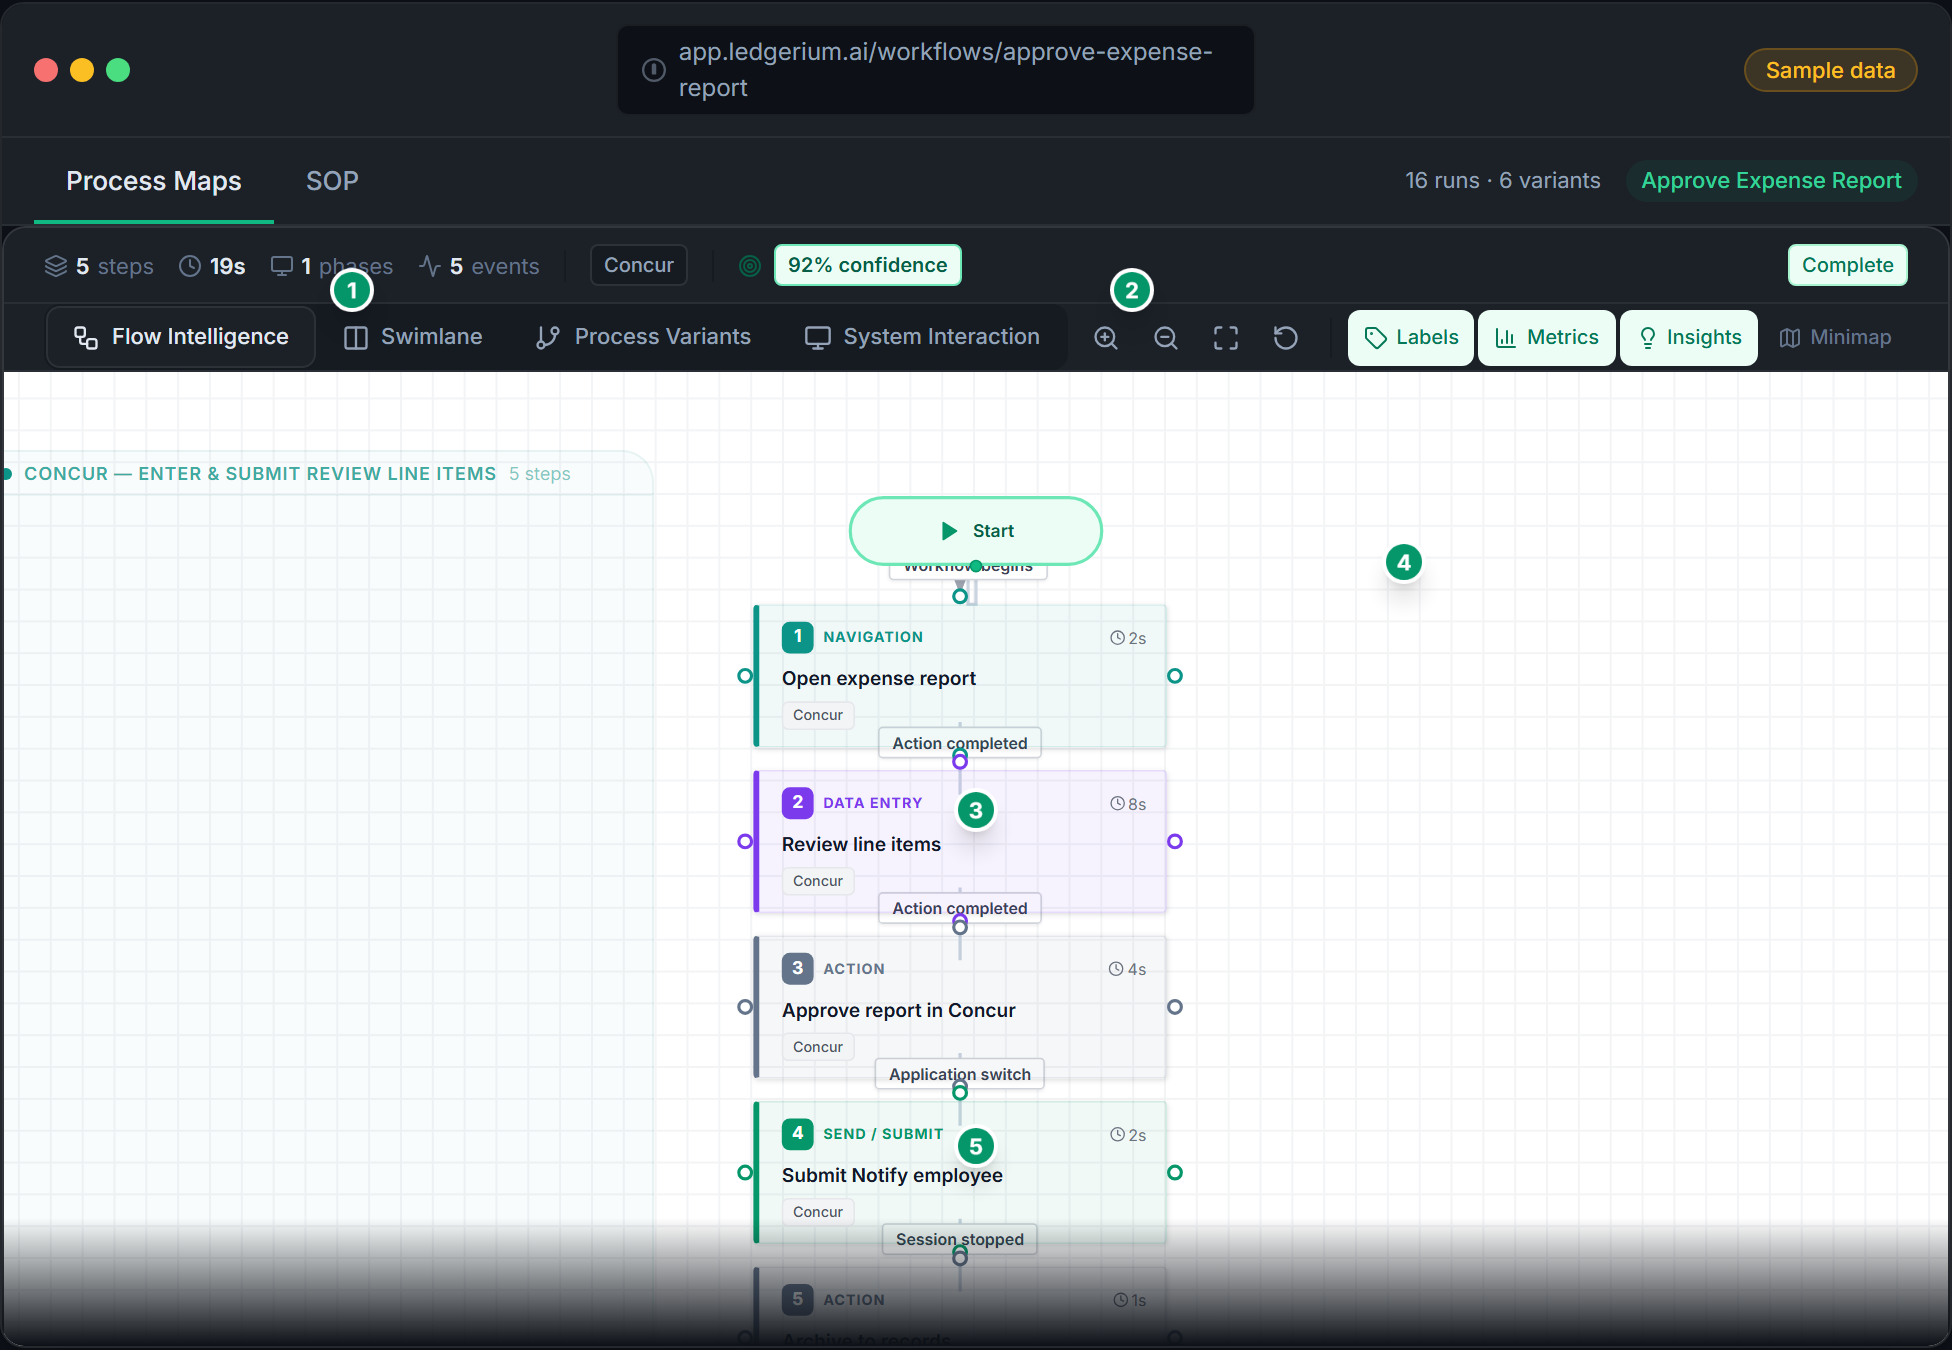The width and height of the screenshot is (1952, 1350).
Task: Select the Open expense report step card
Action: pos(960,676)
